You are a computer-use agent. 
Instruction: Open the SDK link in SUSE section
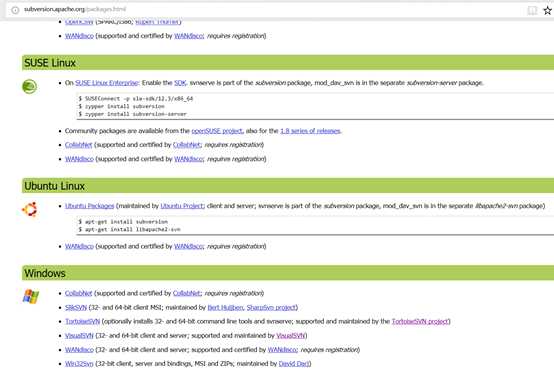click(x=180, y=83)
